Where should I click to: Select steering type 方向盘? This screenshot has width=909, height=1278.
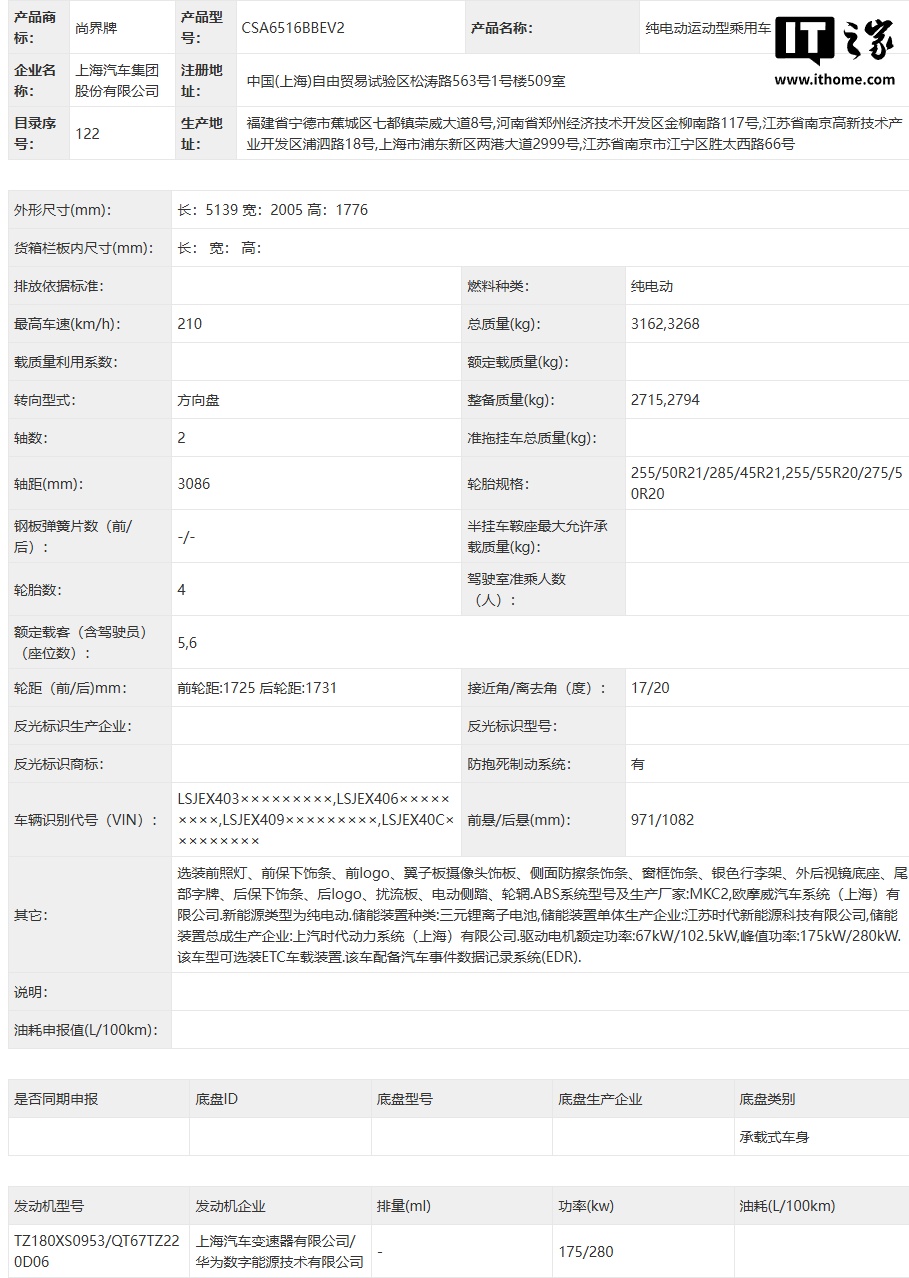pyautogui.click(x=198, y=400)
